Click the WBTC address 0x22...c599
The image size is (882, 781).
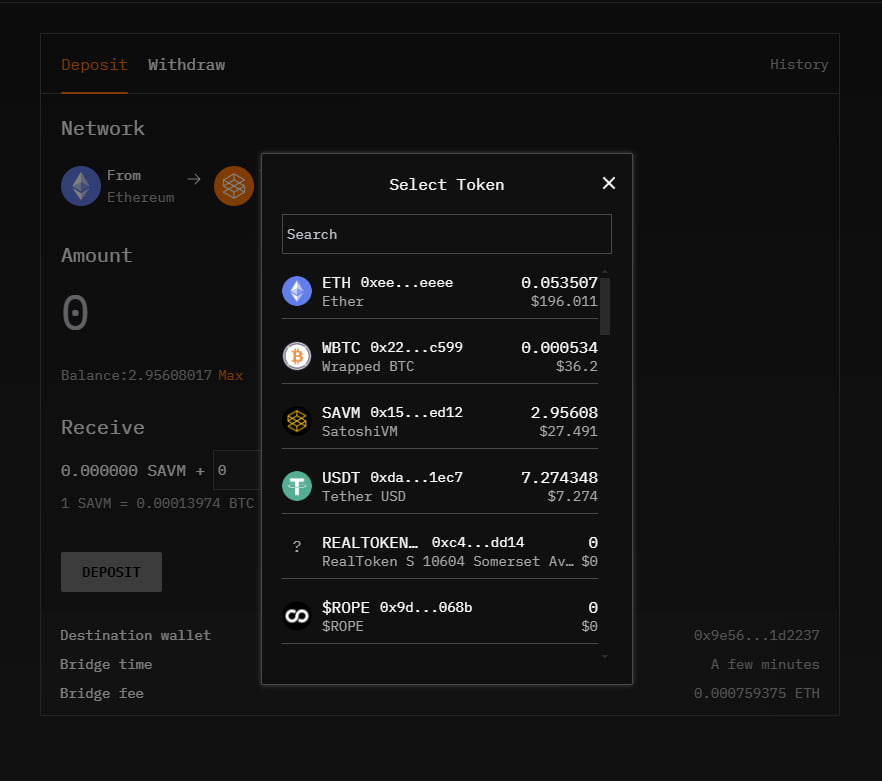[416, 347]
